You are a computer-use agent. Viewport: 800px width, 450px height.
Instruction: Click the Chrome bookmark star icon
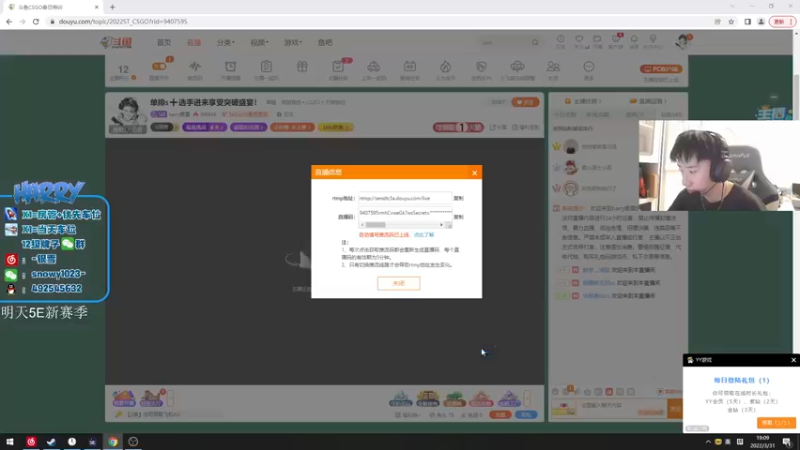click(x=731, y=21)
